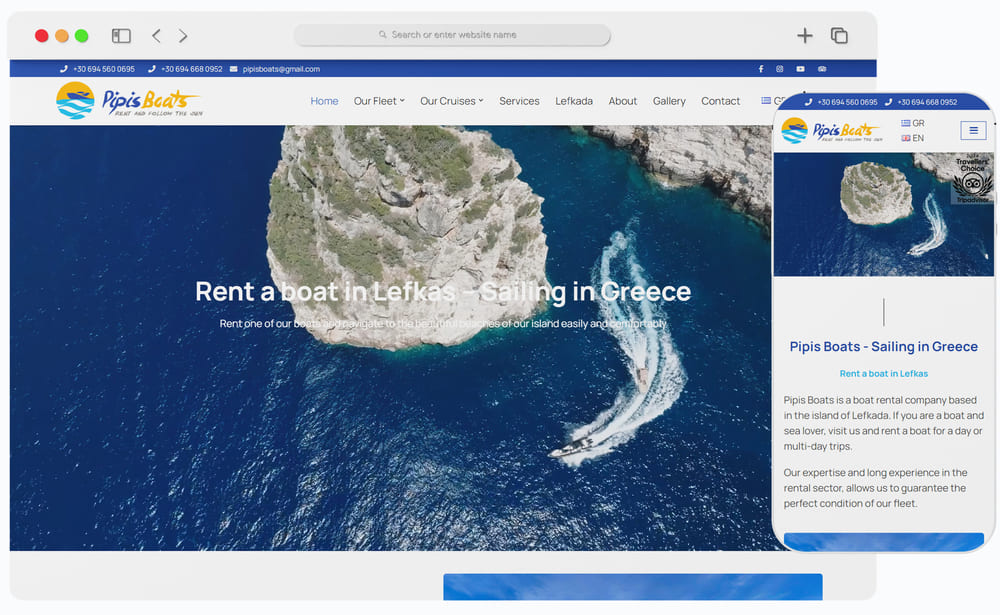Switch mobile preview language to GR

913,123
